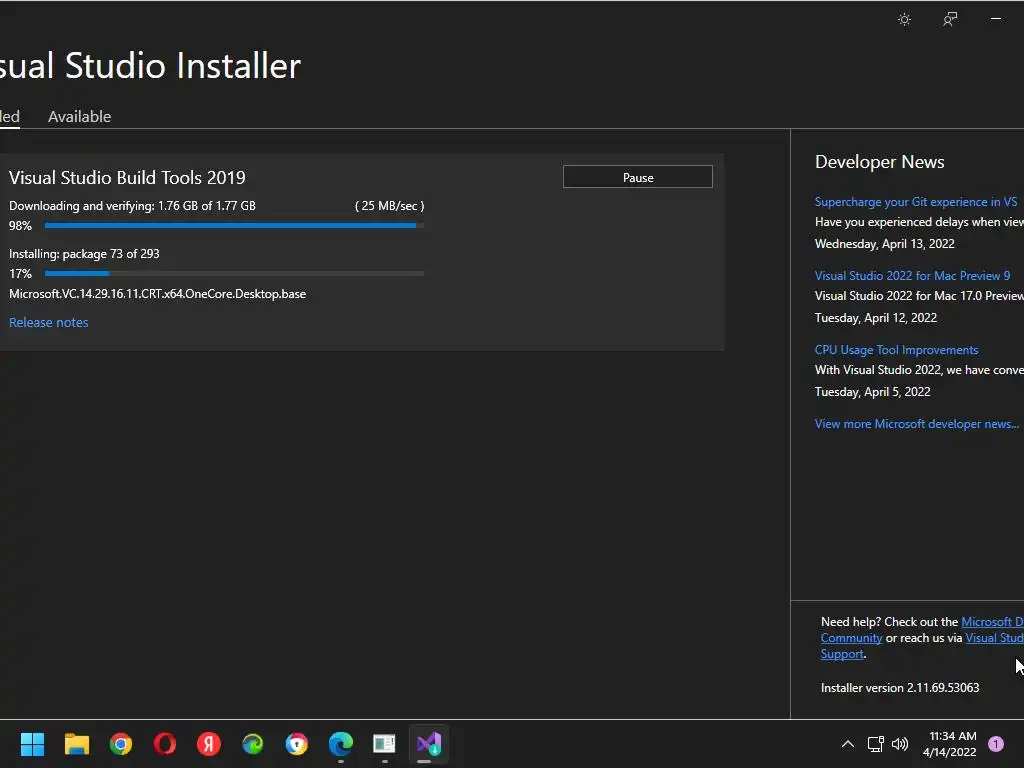This screenshot has width=1024, height=768.
Task: Select 'Installer version 2.11.69.53063' text
Action: 900,688
